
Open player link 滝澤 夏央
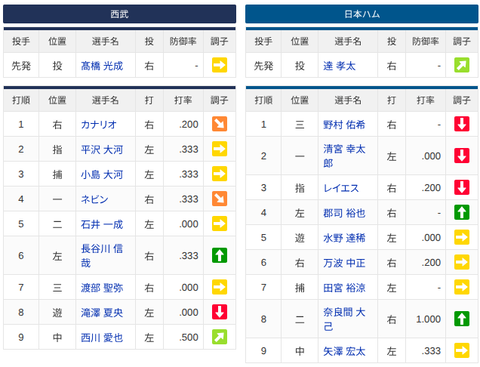coord(102,313)
